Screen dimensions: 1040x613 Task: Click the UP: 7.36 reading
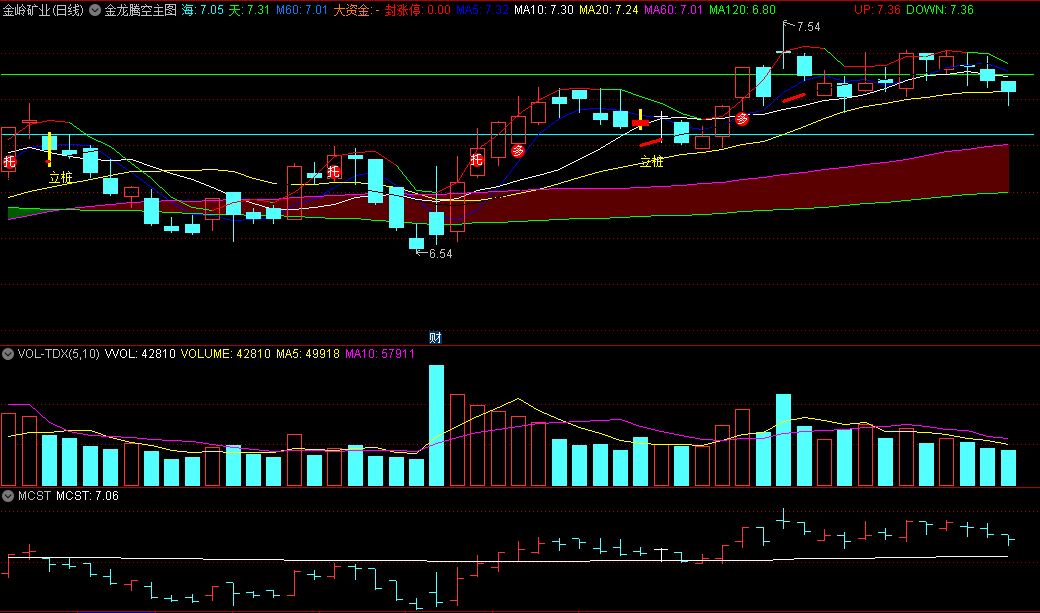pyautogui.click(x=877, y=10)
